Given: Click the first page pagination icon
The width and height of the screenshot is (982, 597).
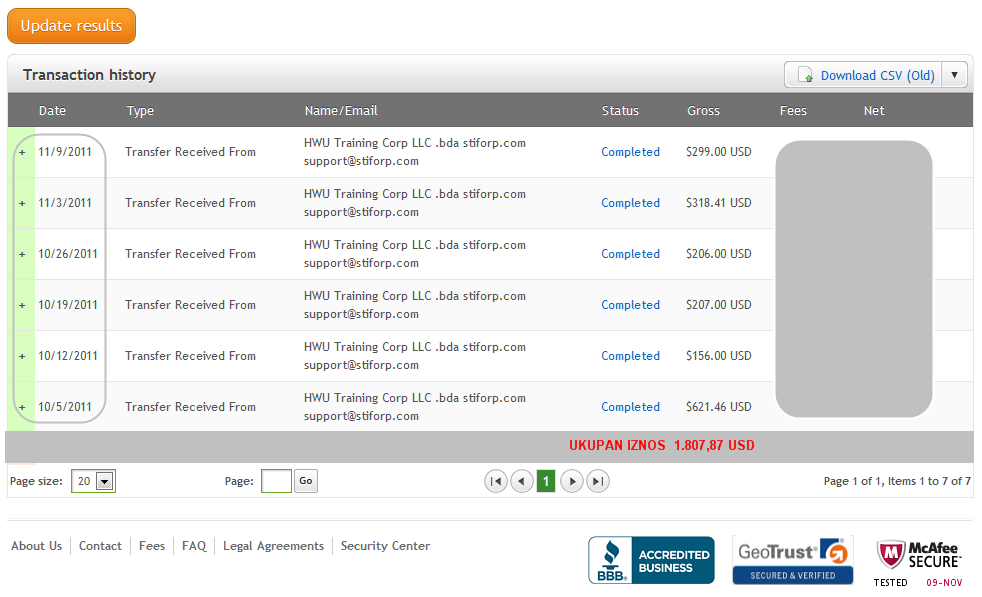Looking at the screenshot, I should [x=495, y=482].
